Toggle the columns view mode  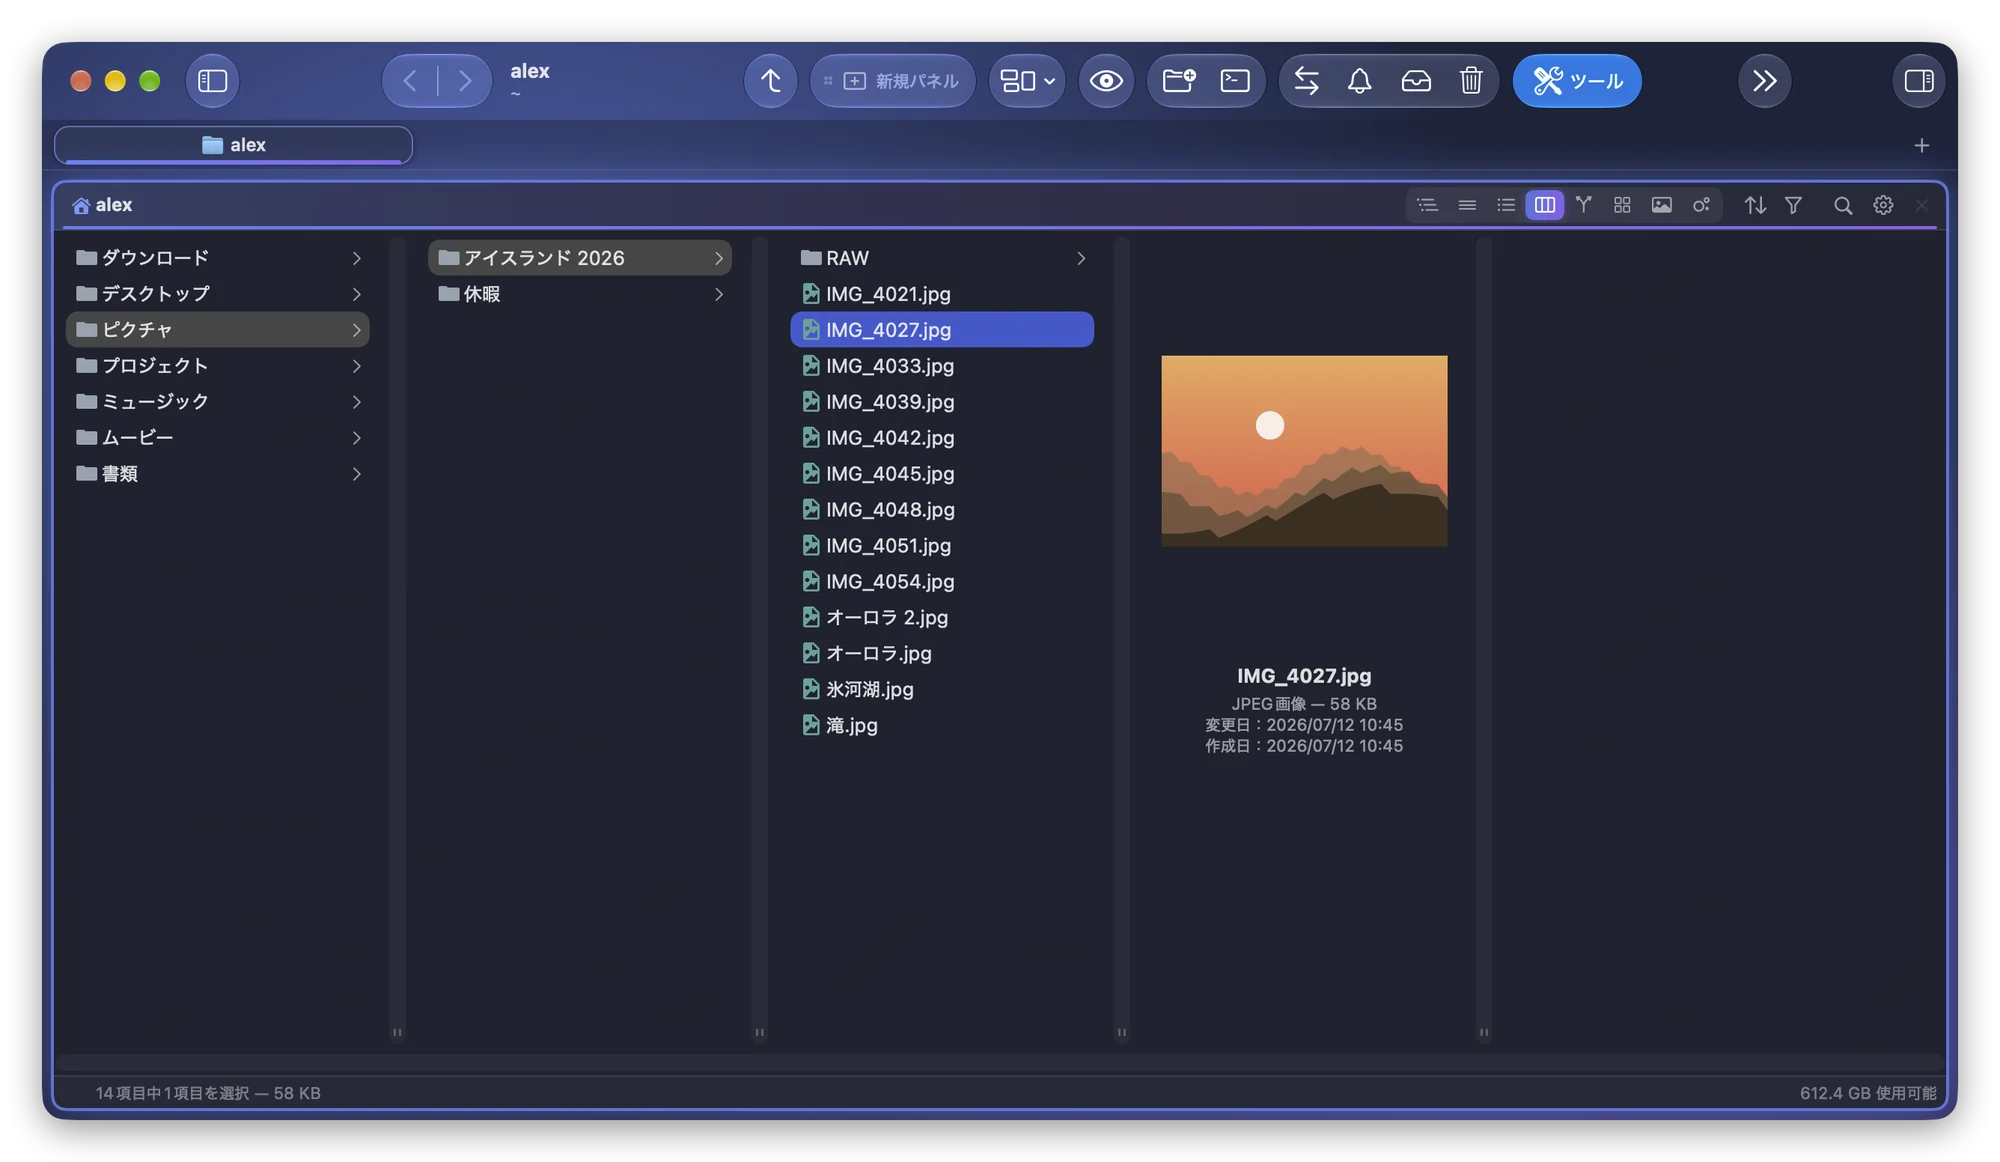click(1544, 205)
